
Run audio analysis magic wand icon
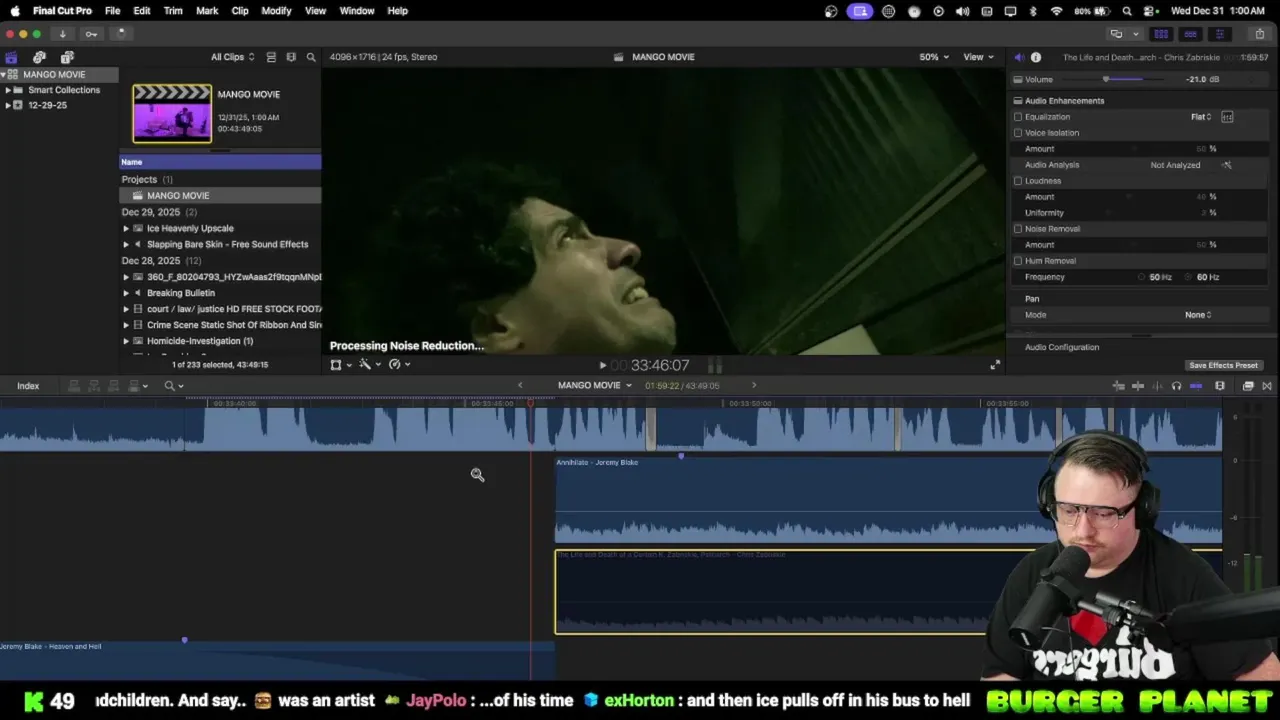(1227, 165)
